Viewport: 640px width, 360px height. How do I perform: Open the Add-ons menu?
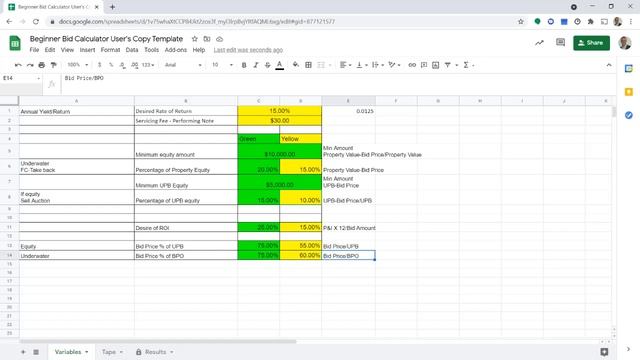[x=176, y=50]
